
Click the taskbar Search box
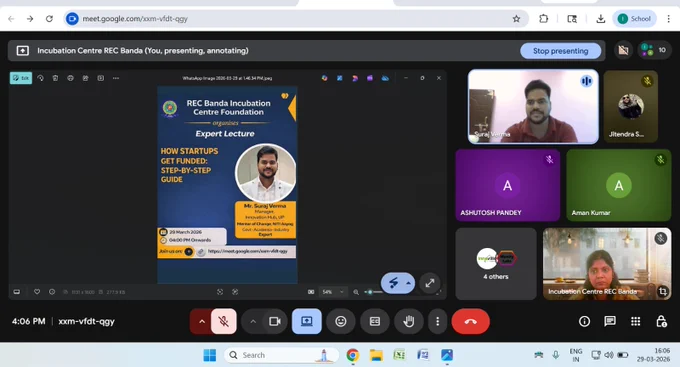[281, 355]
